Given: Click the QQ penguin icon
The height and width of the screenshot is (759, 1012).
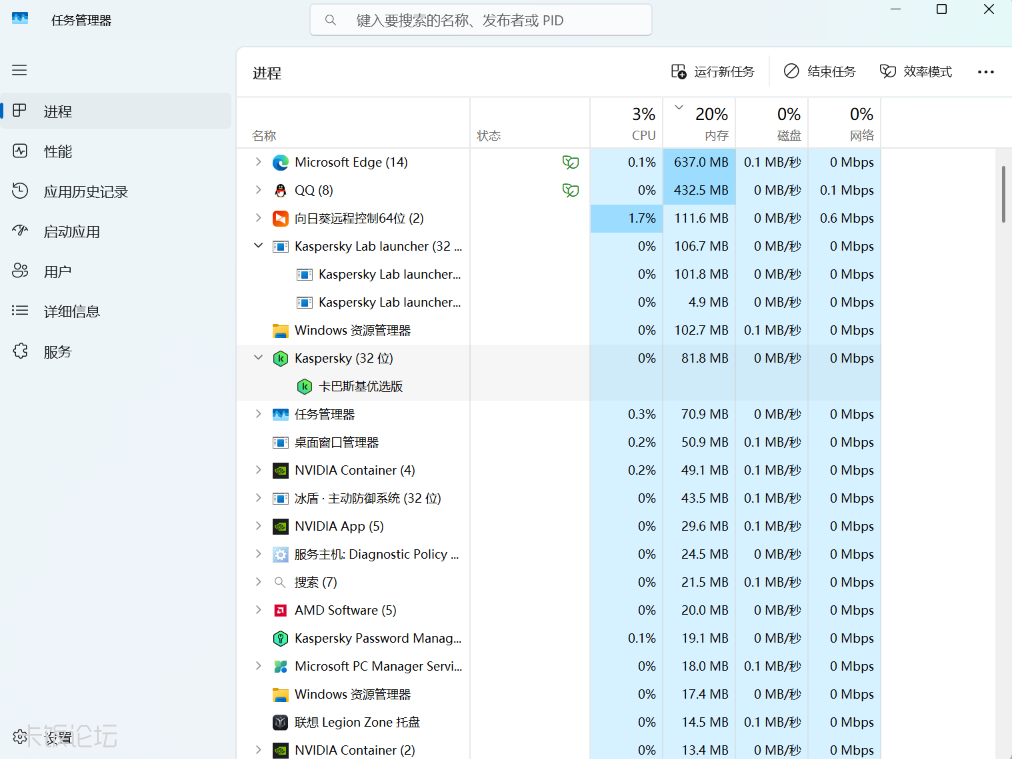Looking at the screenshot, I should tap(280, 190).
